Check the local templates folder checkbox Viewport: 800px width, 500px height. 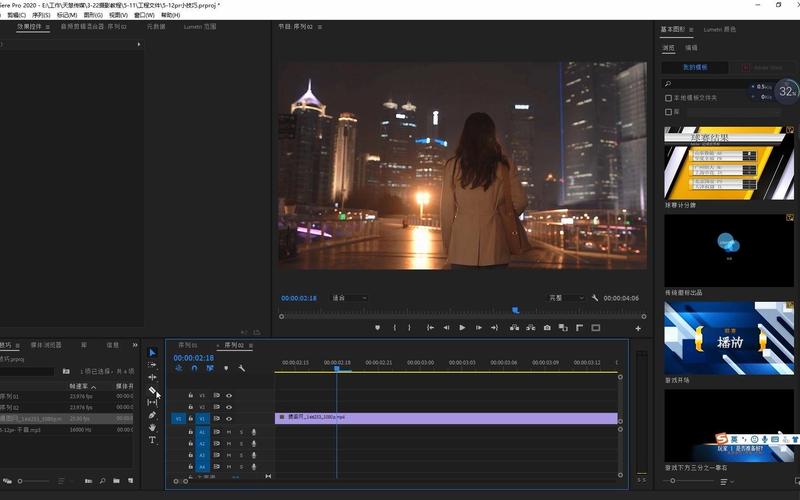tap(668, 97)
